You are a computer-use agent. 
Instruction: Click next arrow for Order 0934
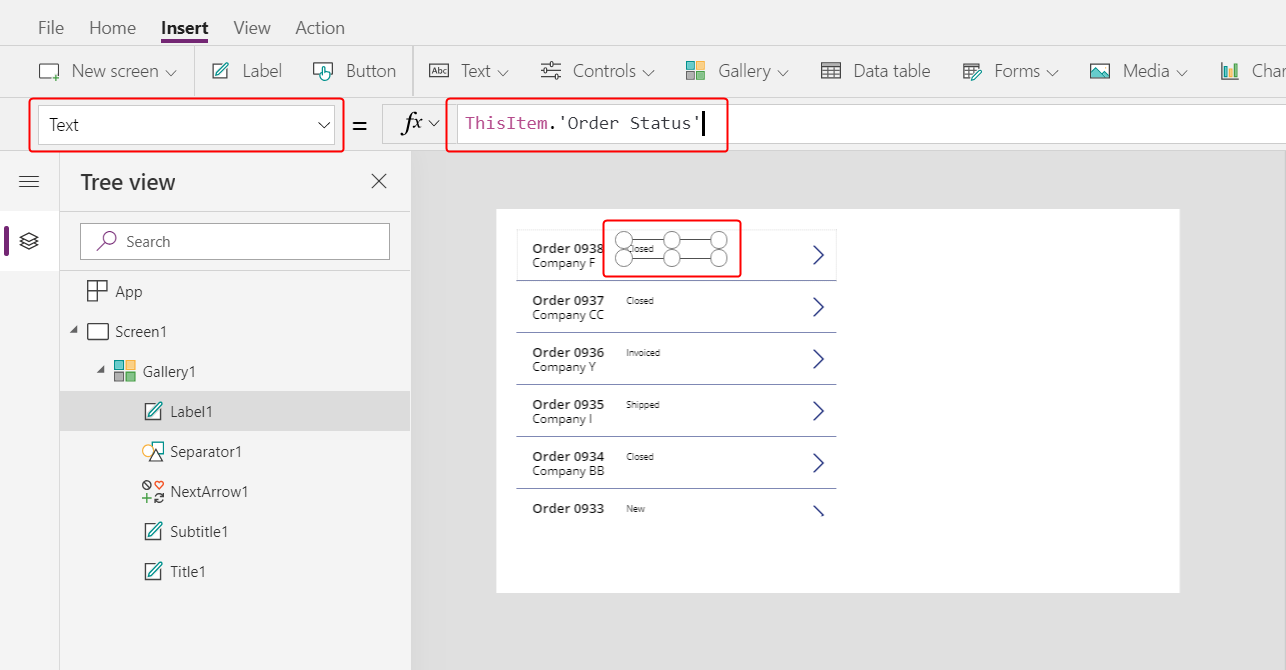[x=818, y=463]
